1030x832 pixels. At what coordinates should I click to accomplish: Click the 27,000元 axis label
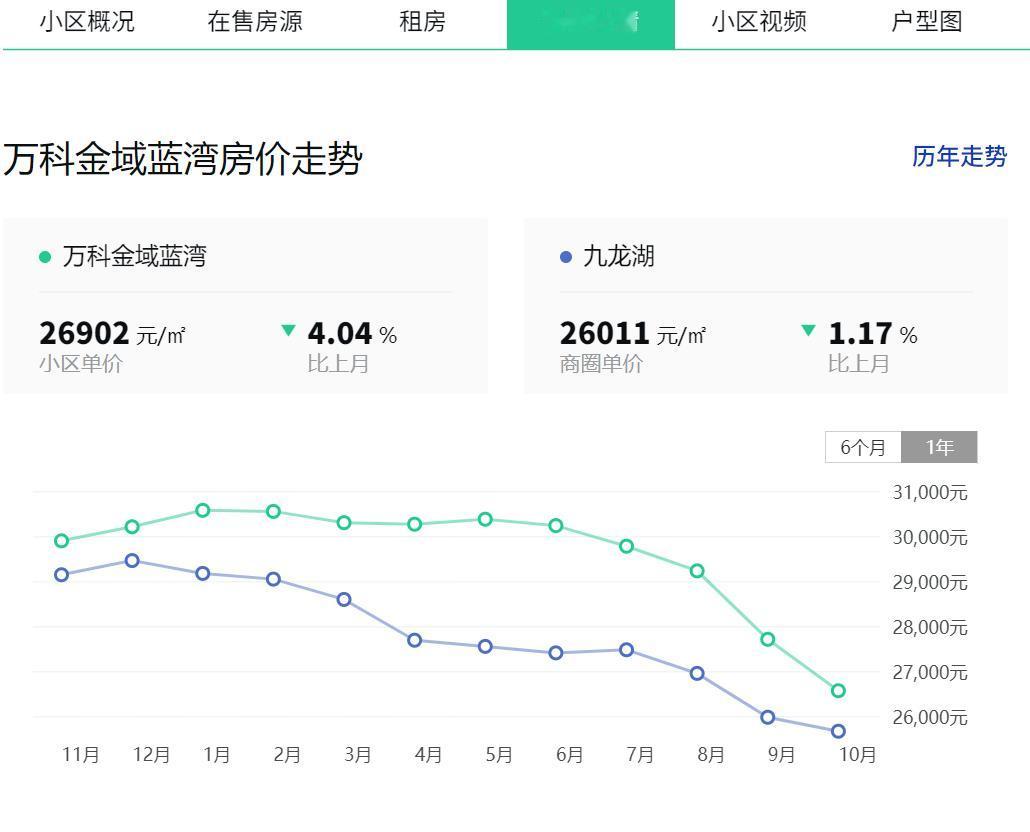(929, 672)
